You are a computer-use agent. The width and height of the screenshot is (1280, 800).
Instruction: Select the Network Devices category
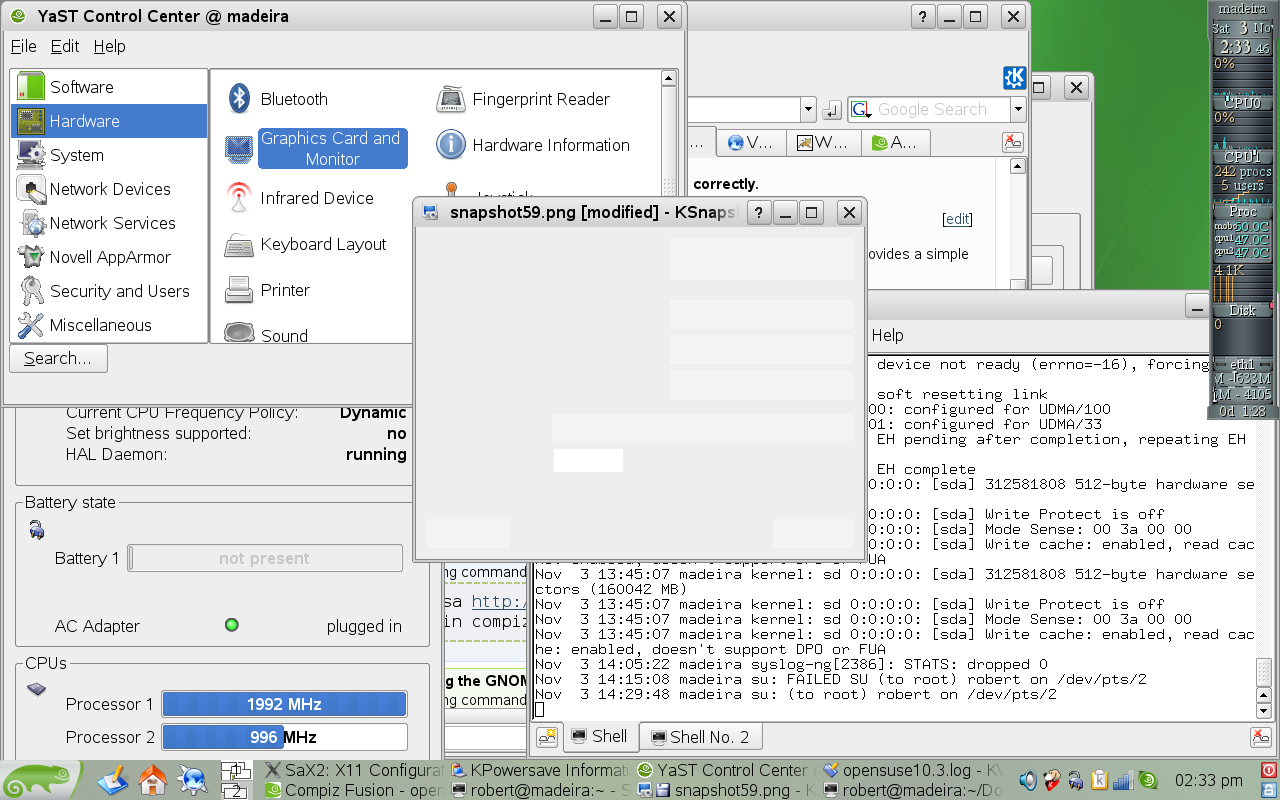[109, 189]
